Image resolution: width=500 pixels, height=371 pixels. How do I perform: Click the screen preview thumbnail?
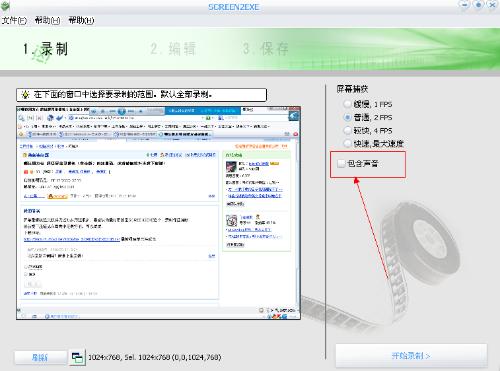tap(158, 213)
